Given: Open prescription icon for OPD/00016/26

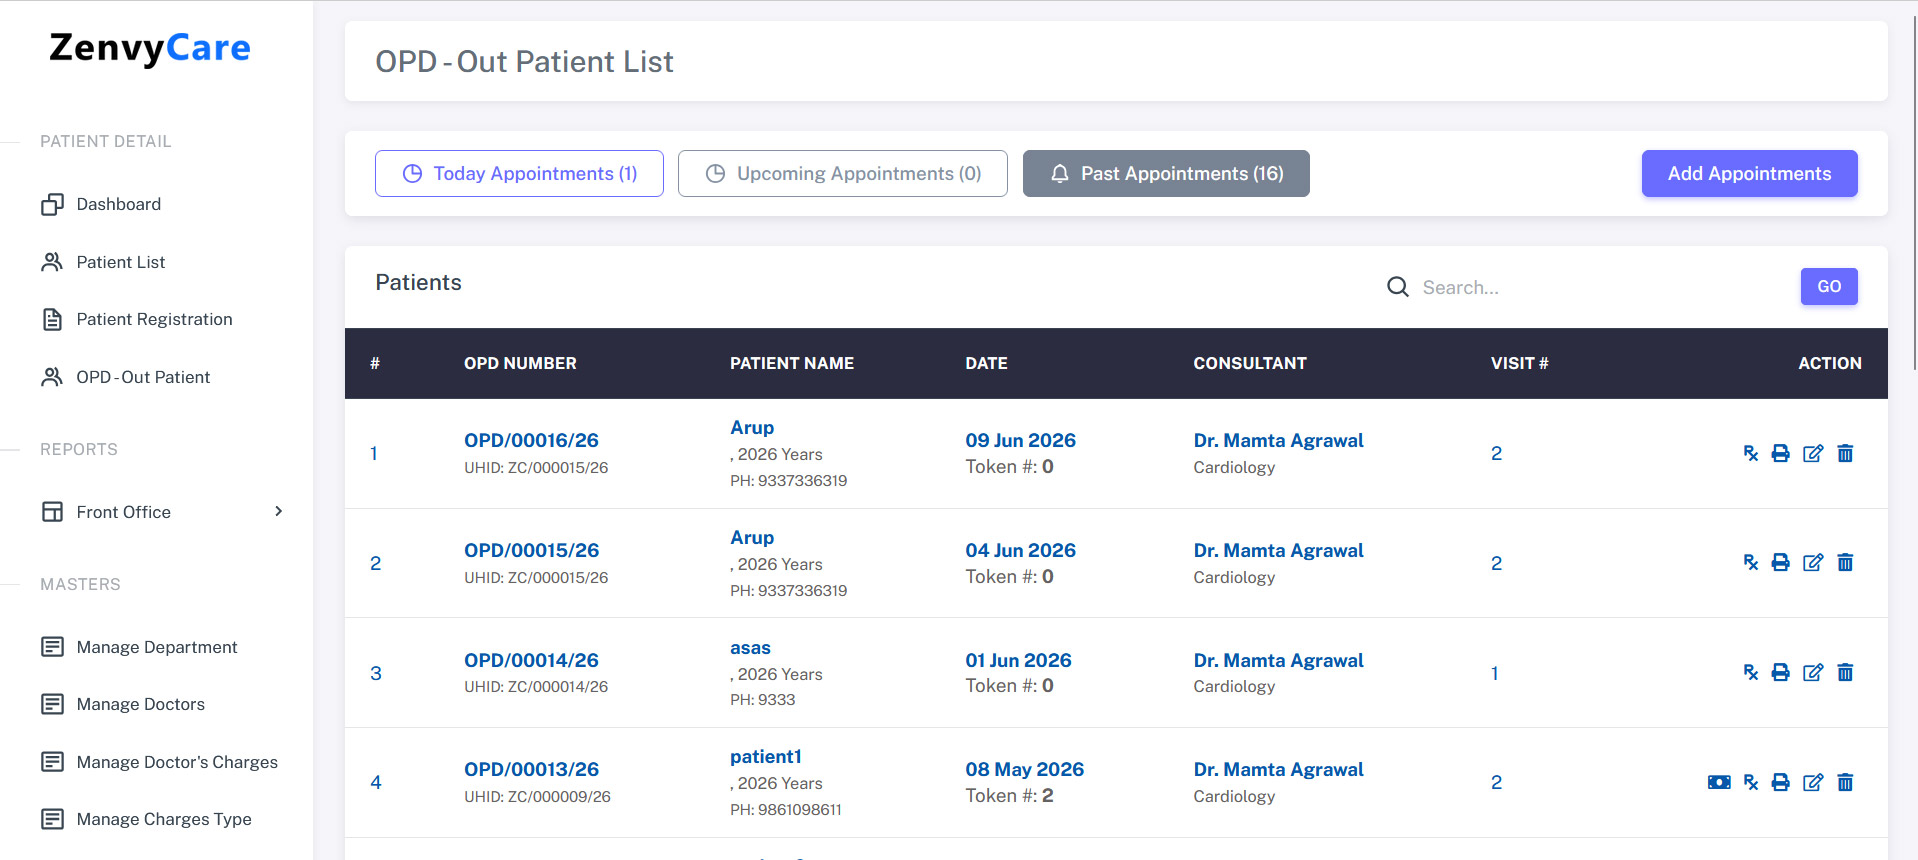Looking at the screenshot, I should click(x=1751, y=453).
